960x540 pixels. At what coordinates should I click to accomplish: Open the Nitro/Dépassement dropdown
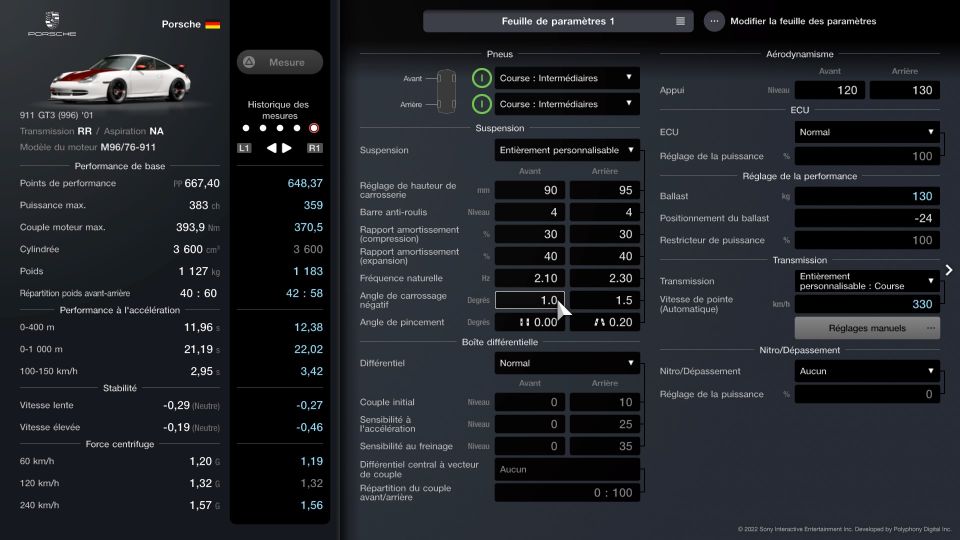tap(867, 371)
